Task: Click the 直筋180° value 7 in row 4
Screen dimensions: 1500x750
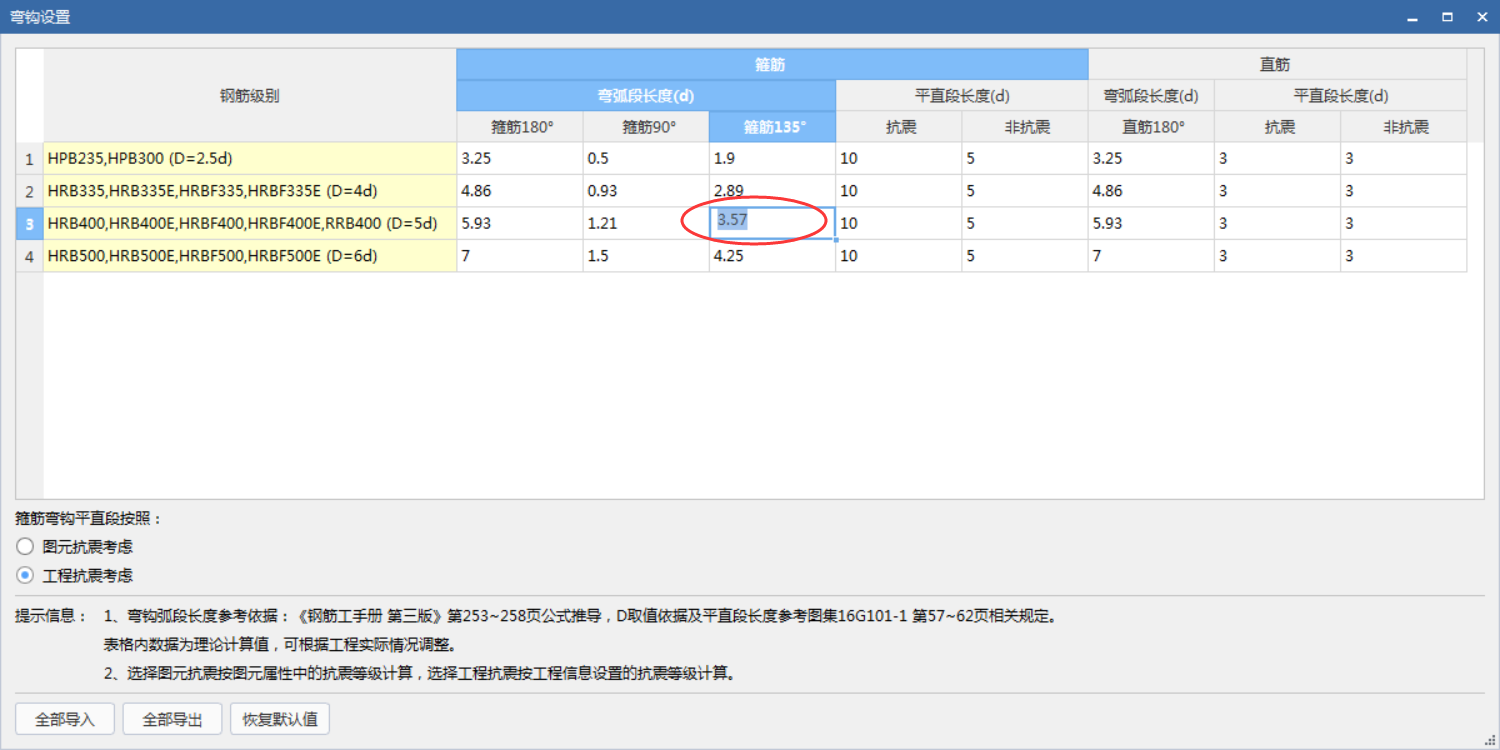Action: coord(1151,256)
